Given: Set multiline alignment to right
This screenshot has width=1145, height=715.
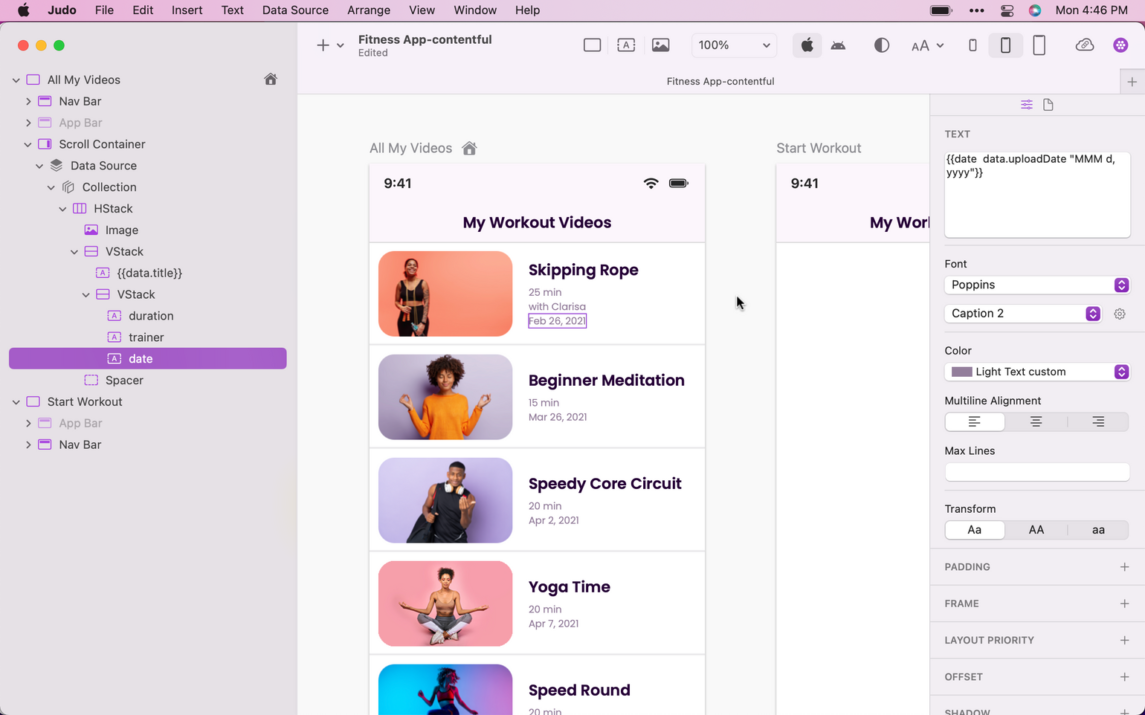Looking at the screenshot, I should coord(1098,422).
